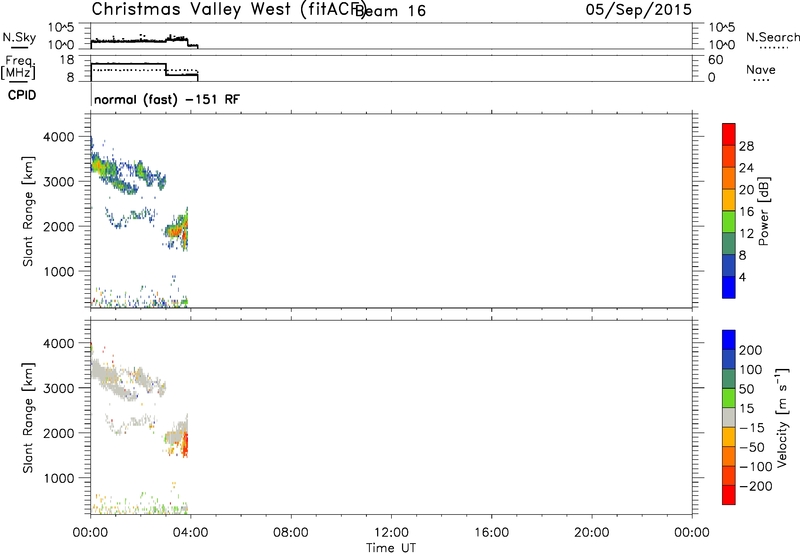The image size is (800, 554).
Task: Click the 'Power [dB]' colorbar label
Action: [763, 211]
